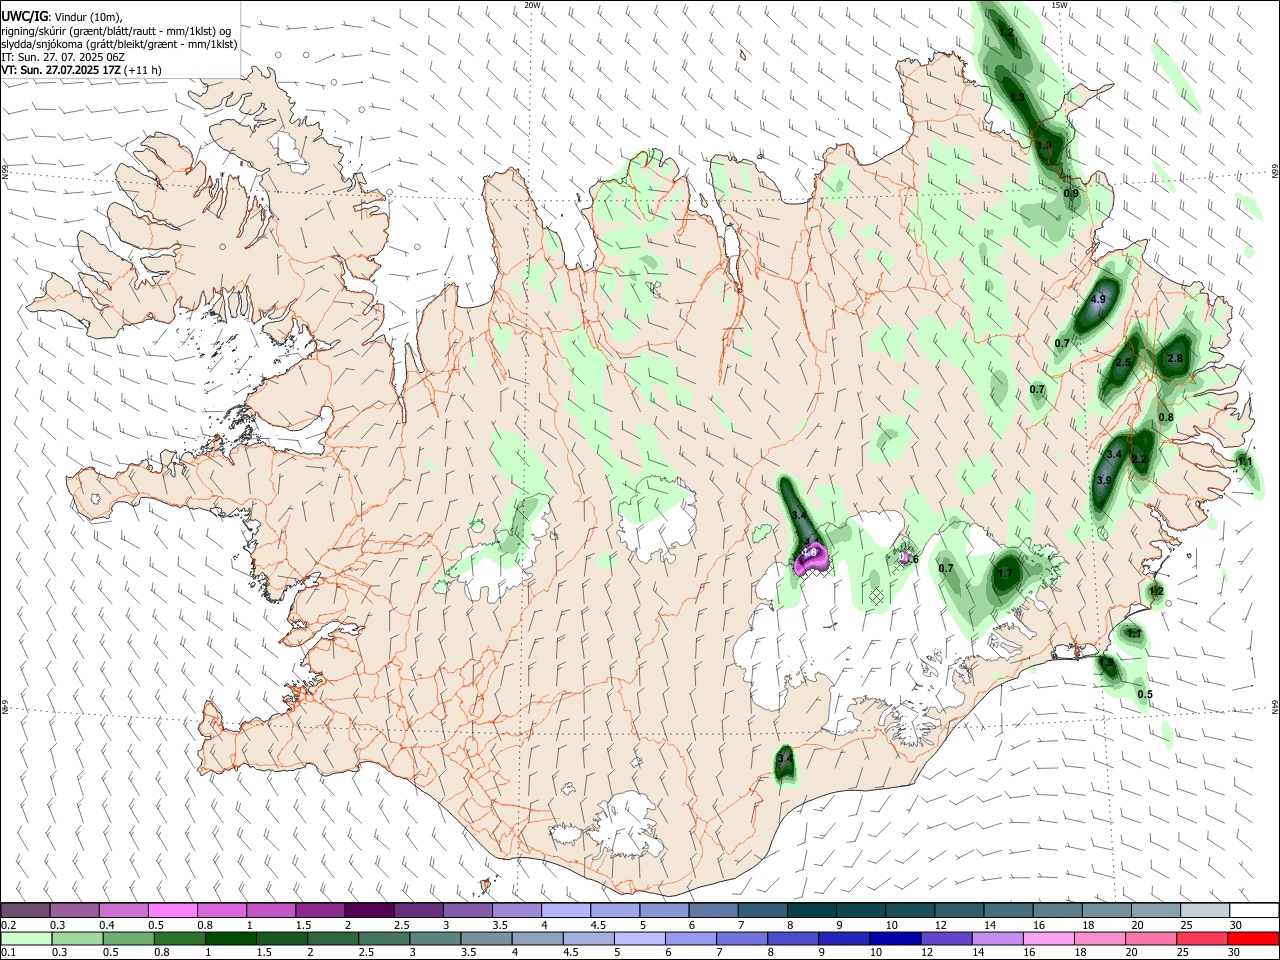The image size is (1280, 960).
Task: Select the bright red swatch ending the lower scale
Action: click(1253, 938)
